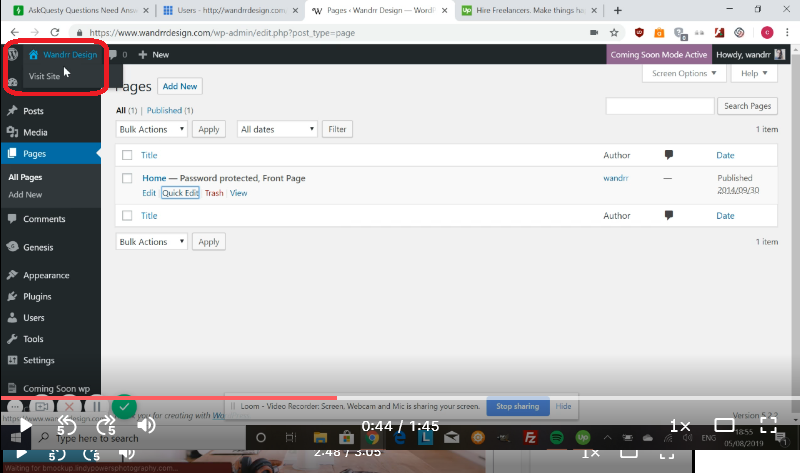Viewport: 800px width, 473px height.
Task: Click Add New button beside Pages heading
Action: coord(180,86)
